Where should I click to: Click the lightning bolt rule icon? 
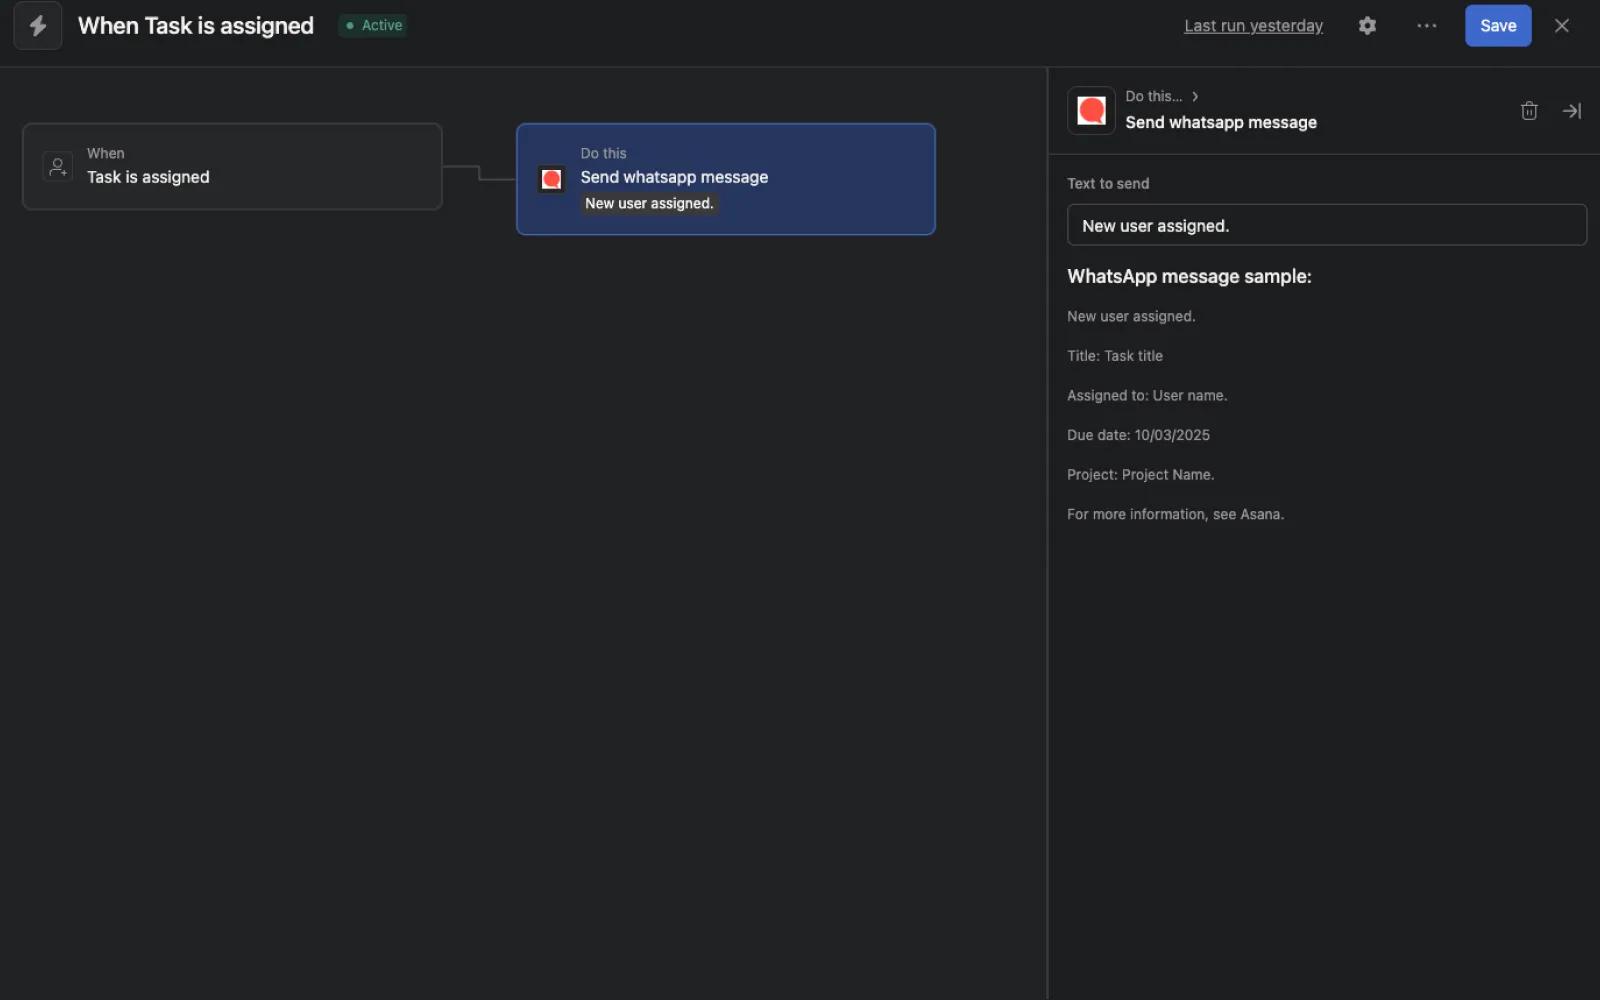click(x=38, y=26)
